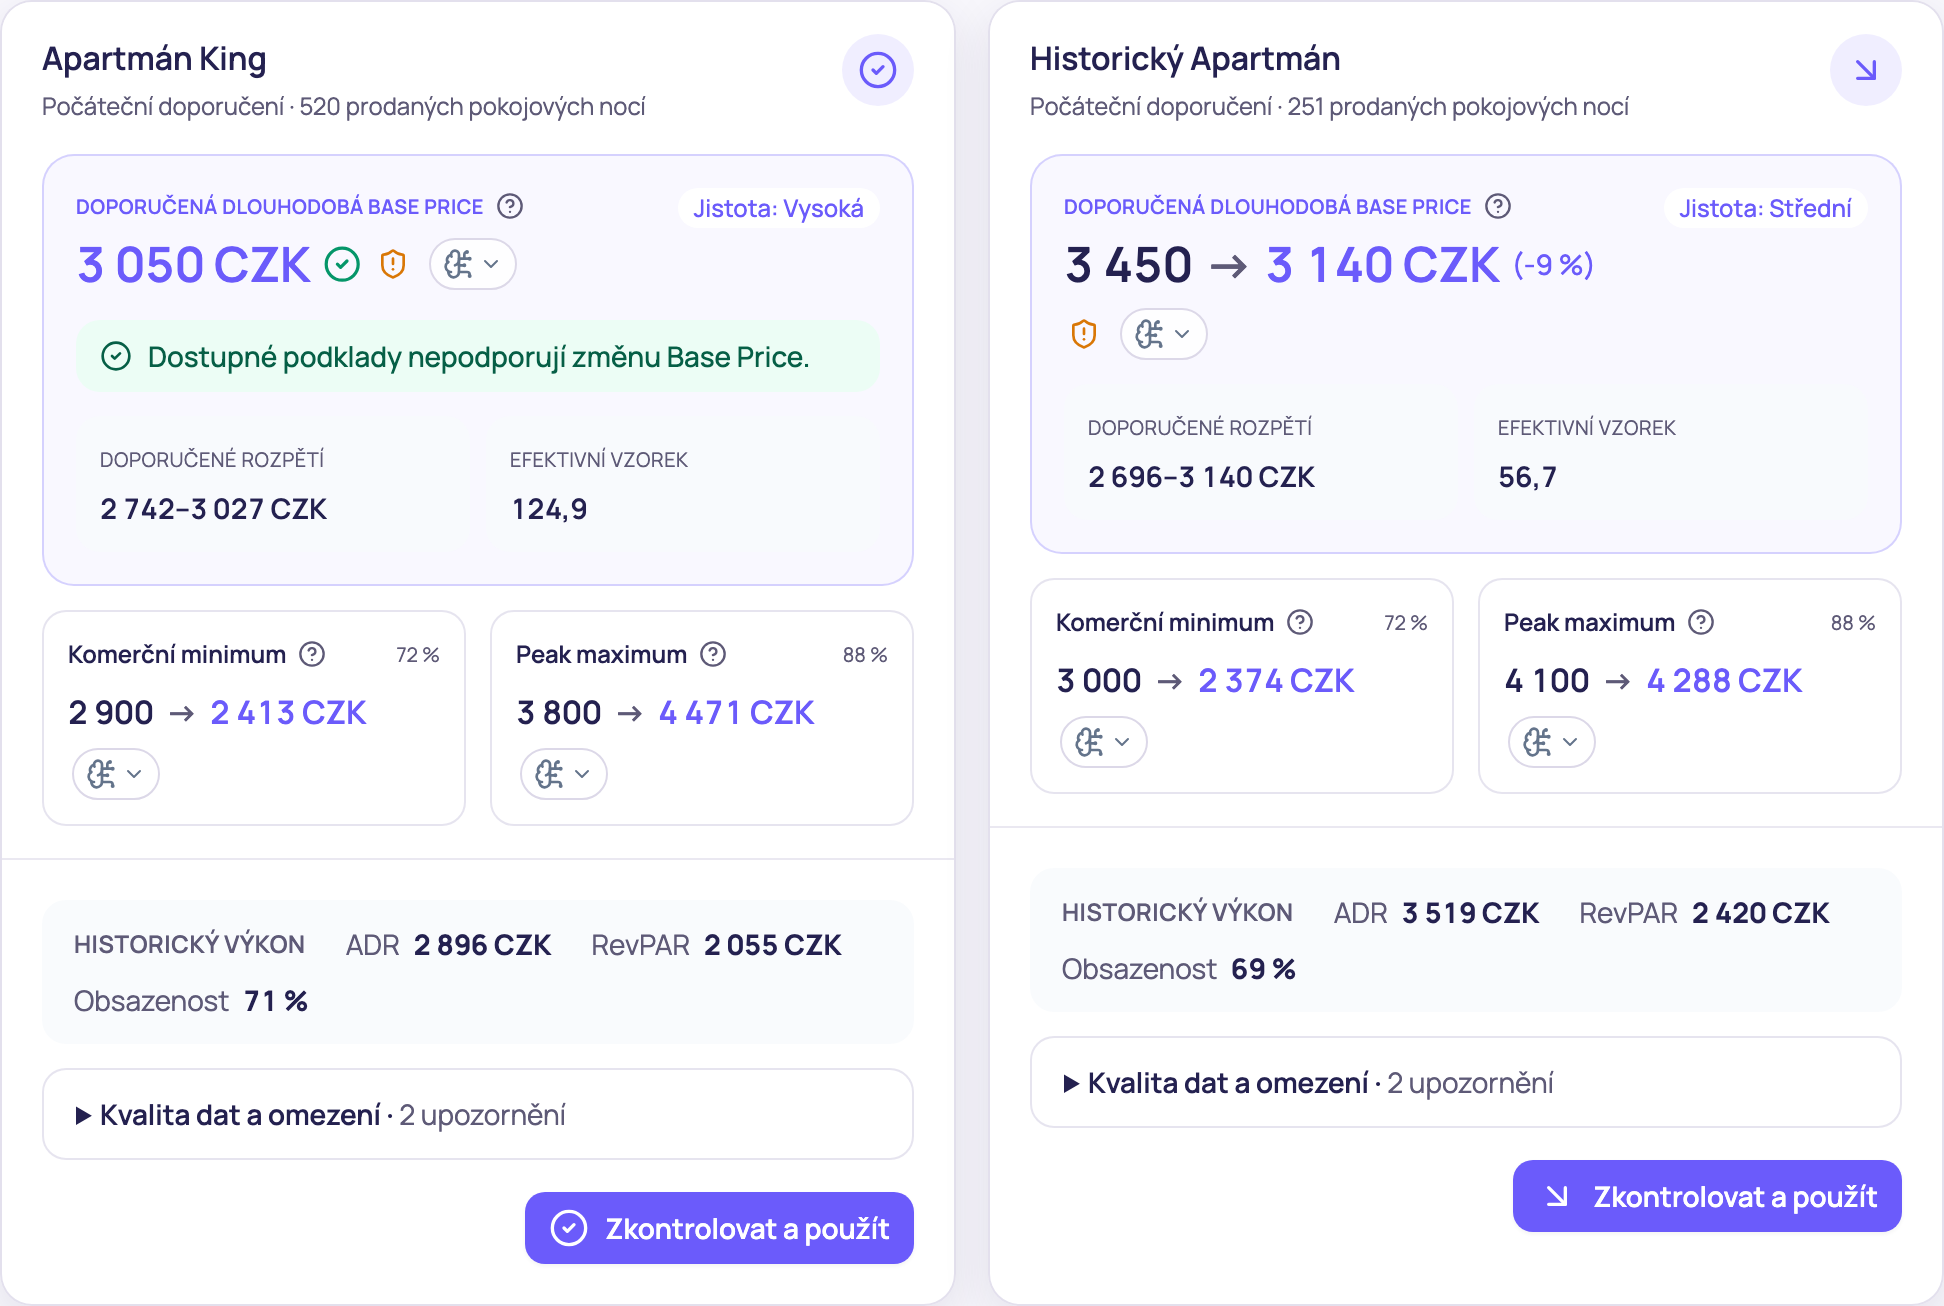Click the checkmark status icon on Apartmán King

point(877,70)
